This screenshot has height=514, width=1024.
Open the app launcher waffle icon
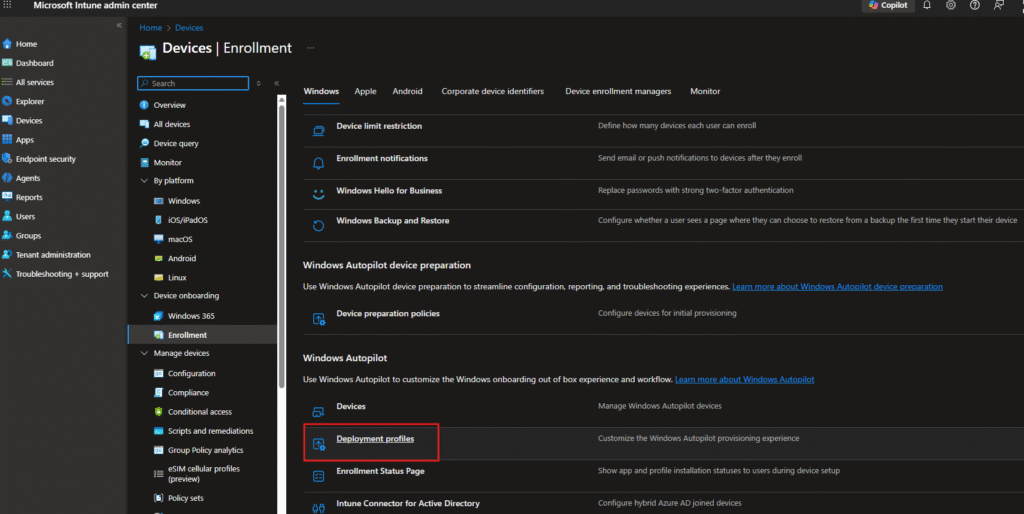(8, 5)
